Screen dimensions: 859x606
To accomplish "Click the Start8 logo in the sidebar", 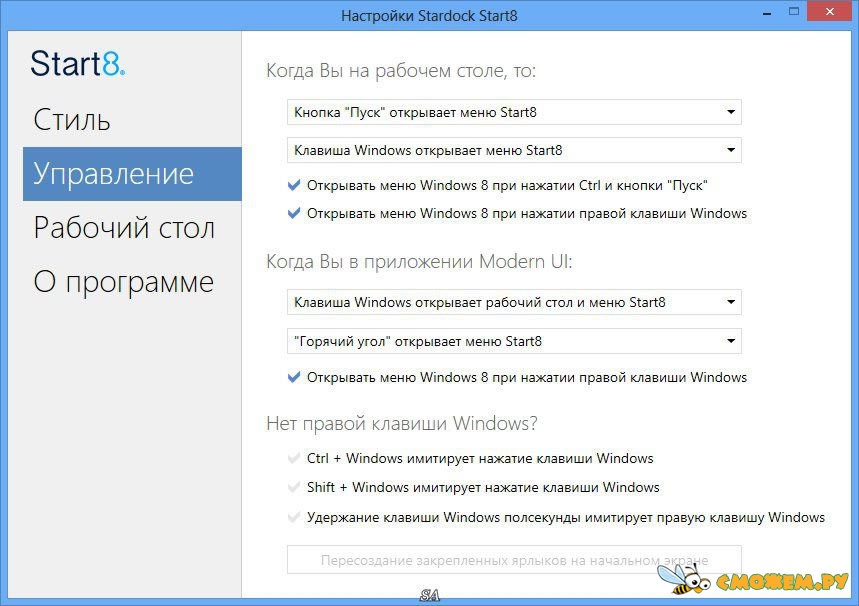I will (x=78, y=64).
